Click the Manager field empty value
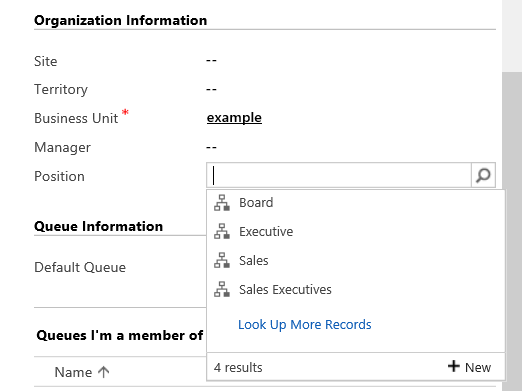 click(211, 147)
